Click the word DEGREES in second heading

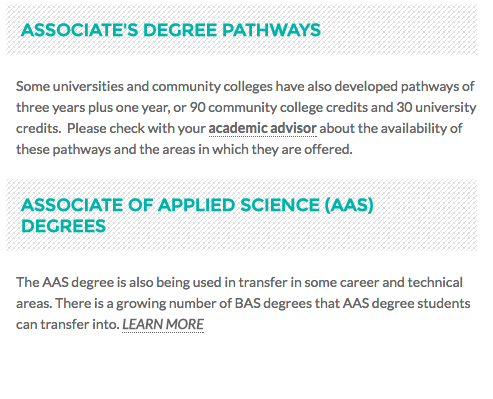click(x=63, y=226)
